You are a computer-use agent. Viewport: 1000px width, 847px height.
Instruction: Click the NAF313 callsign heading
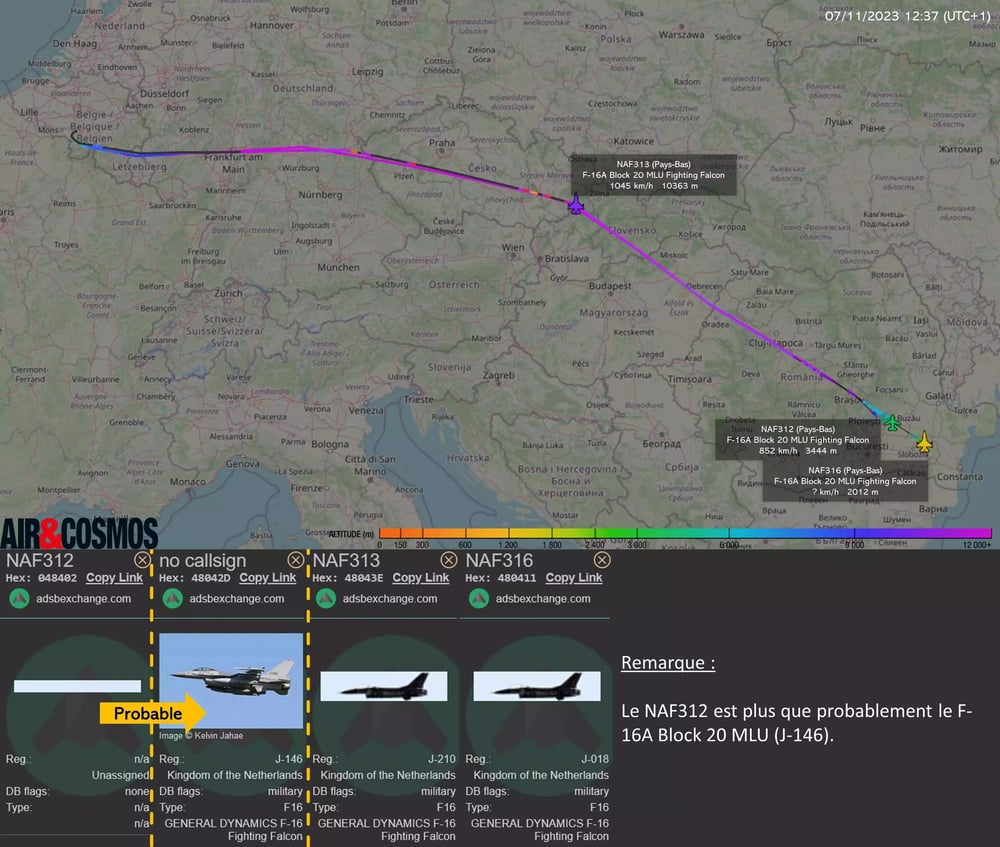[x=346, y=561]
